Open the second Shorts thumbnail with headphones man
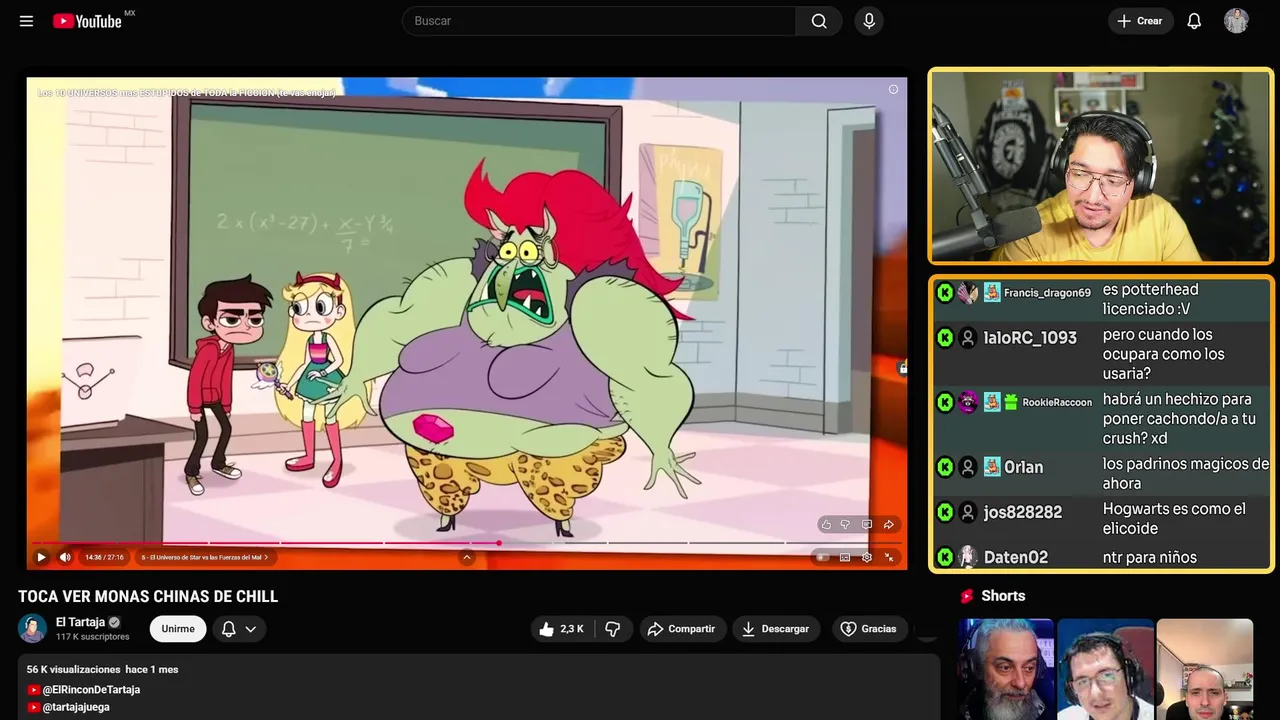The height and width of the screenshot is (720, 1280). pos(1105,669)
